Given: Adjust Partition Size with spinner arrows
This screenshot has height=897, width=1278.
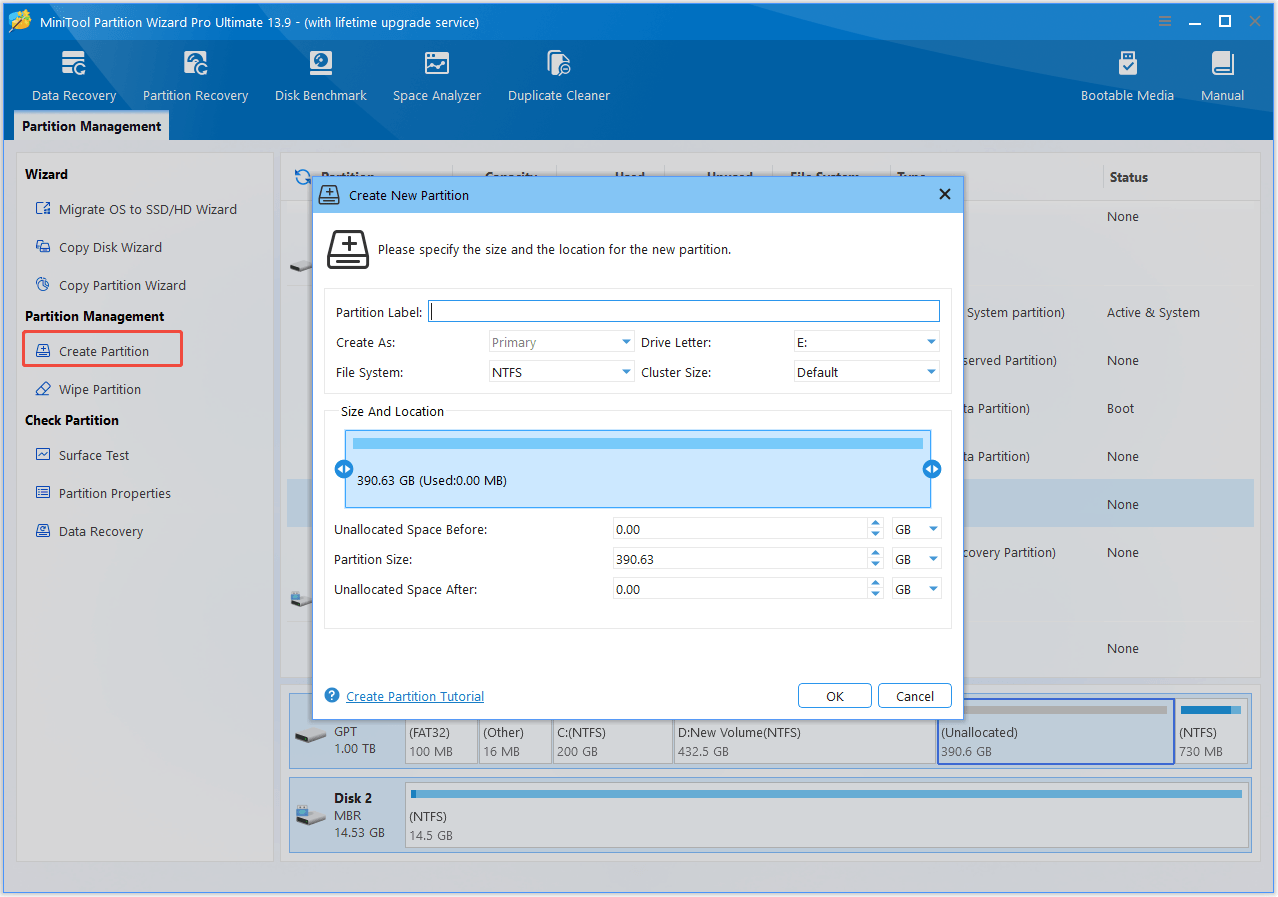Looking at the screenshot, I should coord(876,559).
